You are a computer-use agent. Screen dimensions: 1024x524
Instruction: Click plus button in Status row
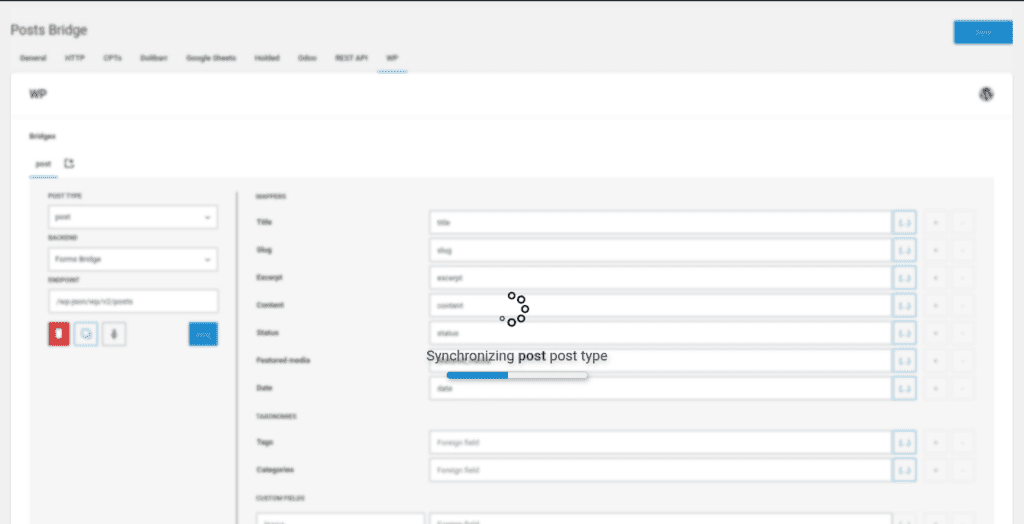tap(935, 333)
